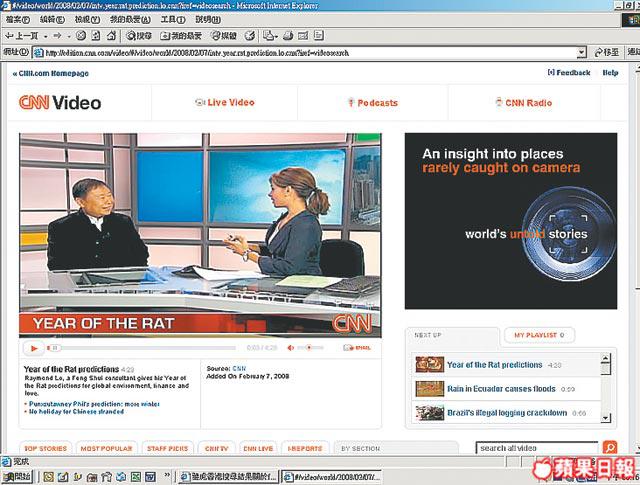Switch to the MY PLAYLIST tab

click(x=539, y=335)
